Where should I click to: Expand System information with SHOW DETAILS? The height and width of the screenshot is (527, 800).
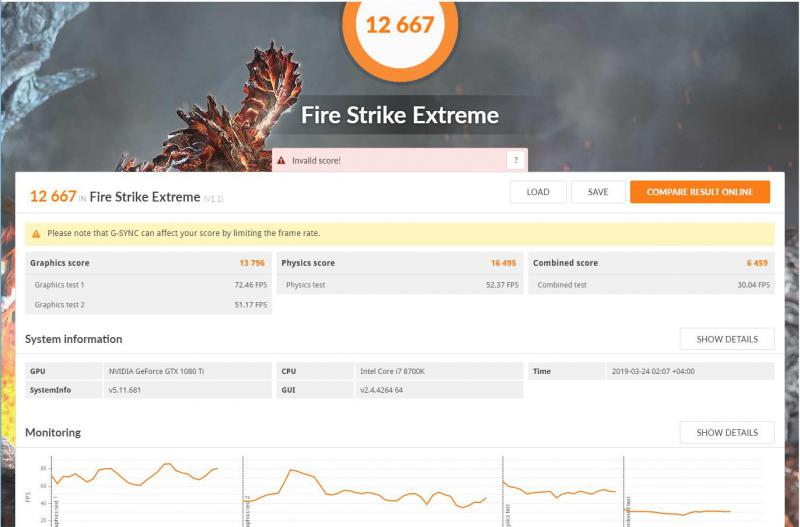[x=726, y=339]
